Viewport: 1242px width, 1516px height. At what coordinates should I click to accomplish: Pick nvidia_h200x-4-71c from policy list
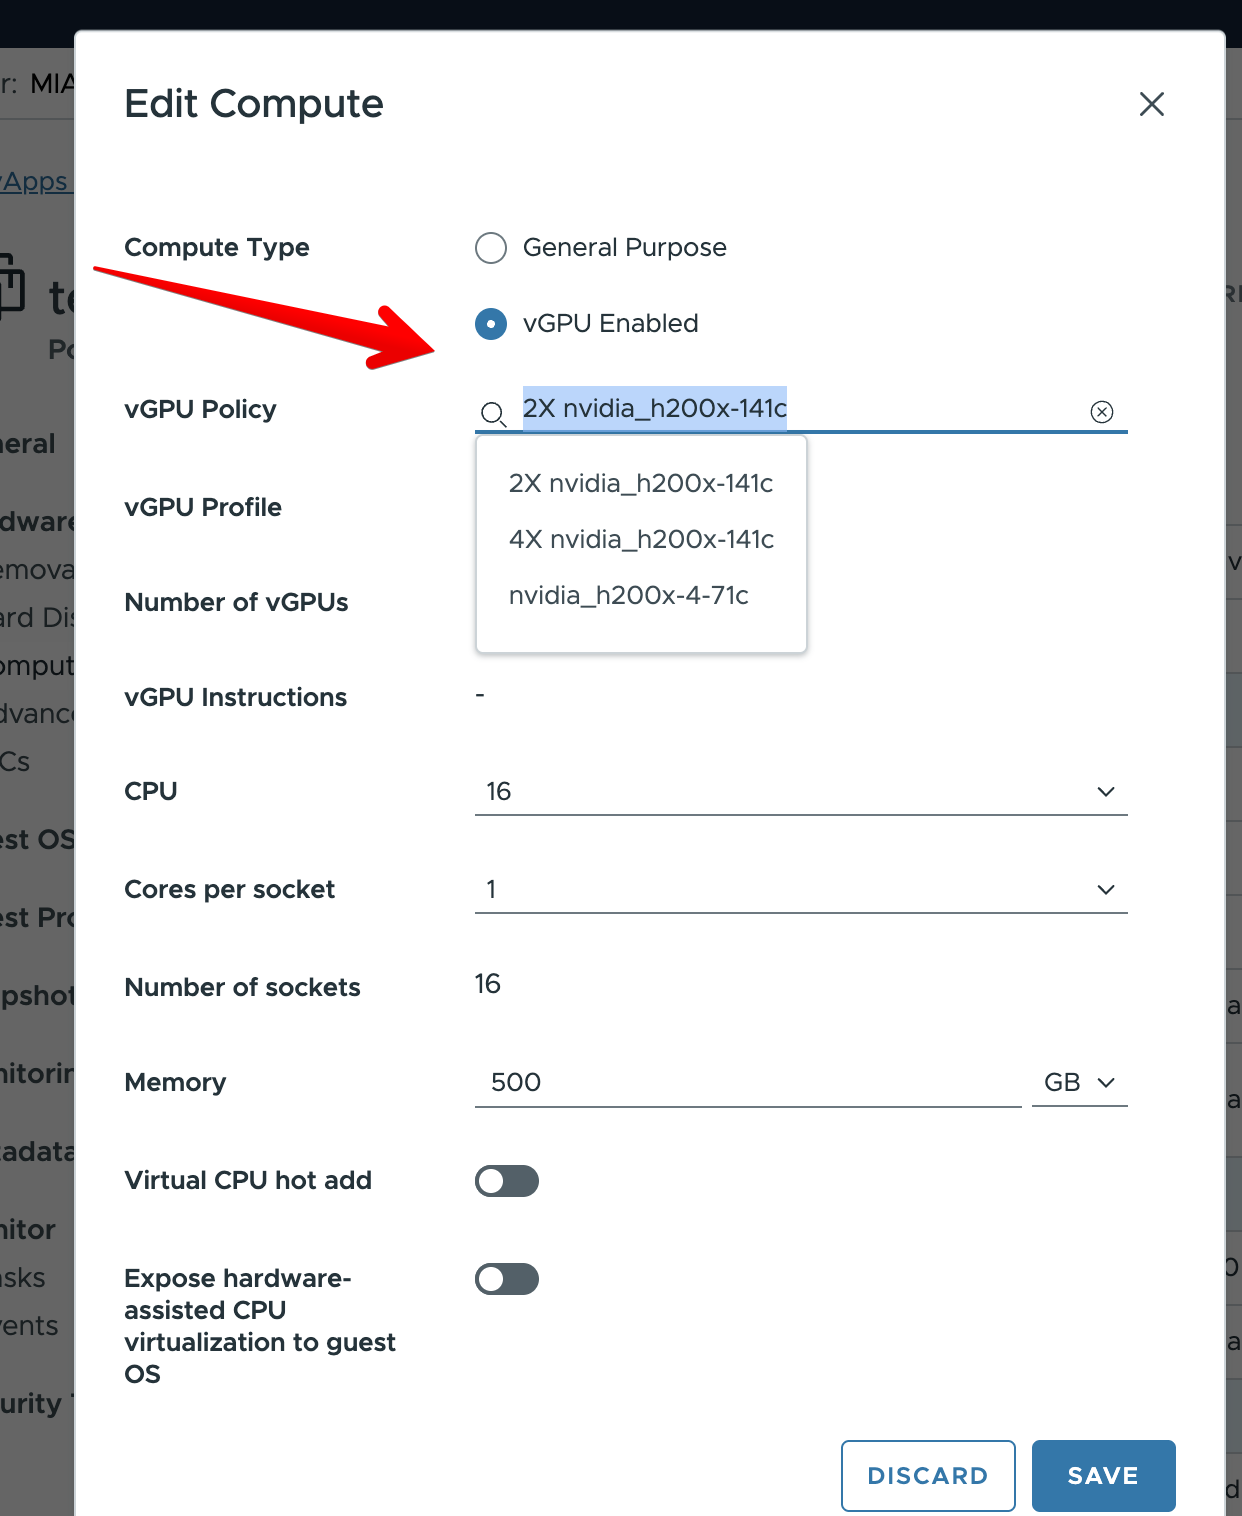pyautogui.click(x=629, y=595)
